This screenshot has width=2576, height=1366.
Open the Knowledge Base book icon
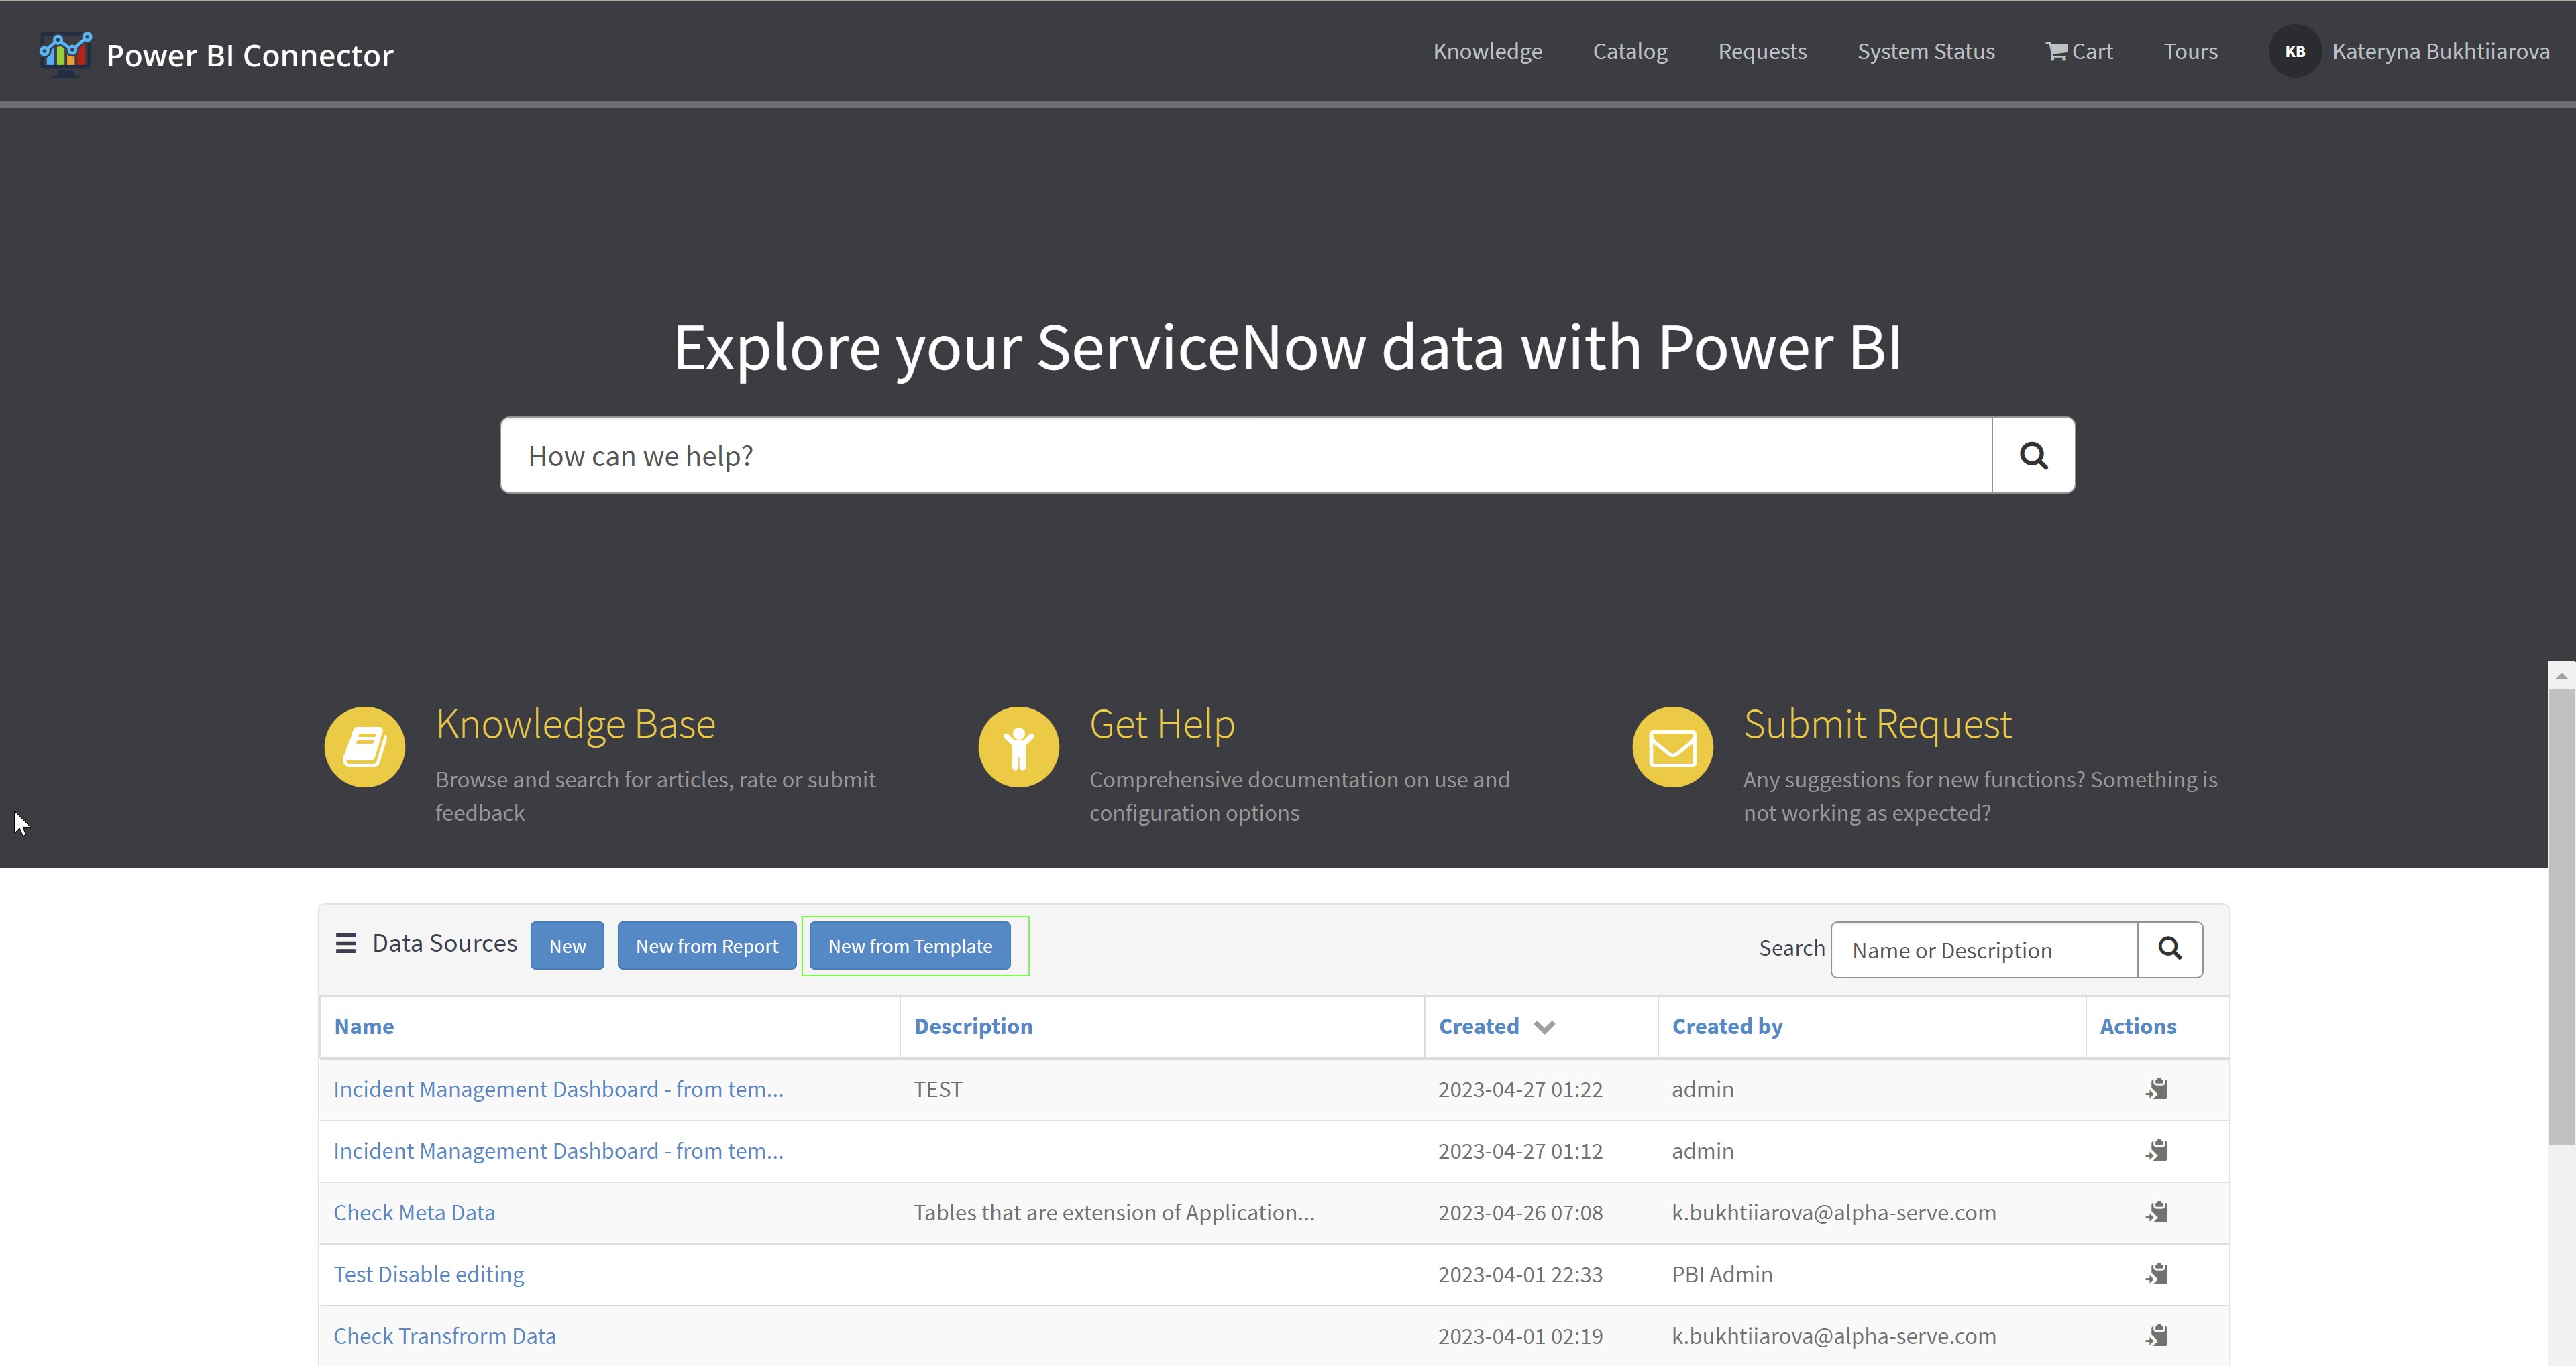click(364, 747)
